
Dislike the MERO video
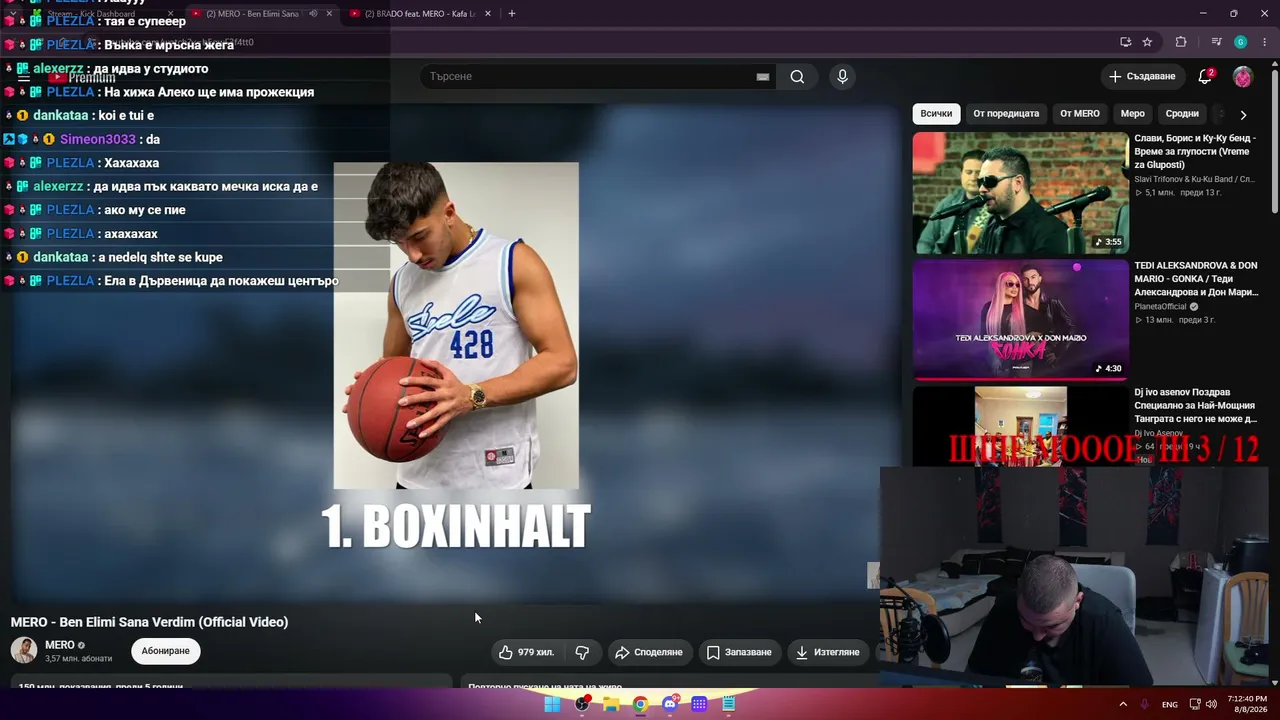click(582, 652)
